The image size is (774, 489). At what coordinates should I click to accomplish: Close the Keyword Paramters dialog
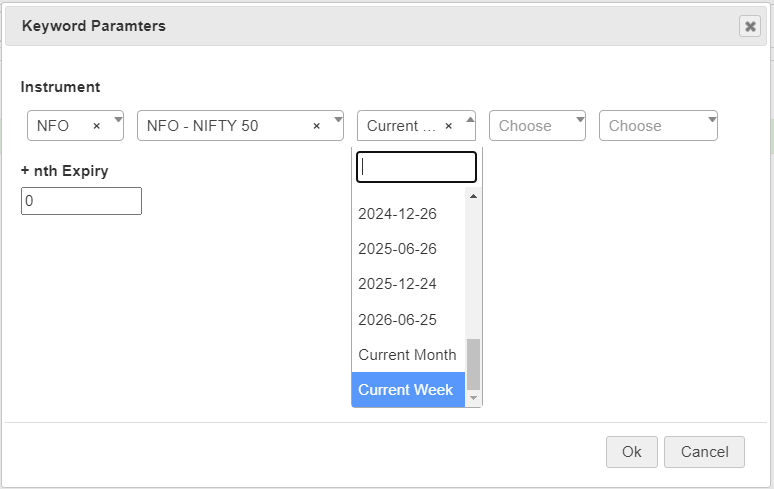pyautogui.click(x=750, y=27)
